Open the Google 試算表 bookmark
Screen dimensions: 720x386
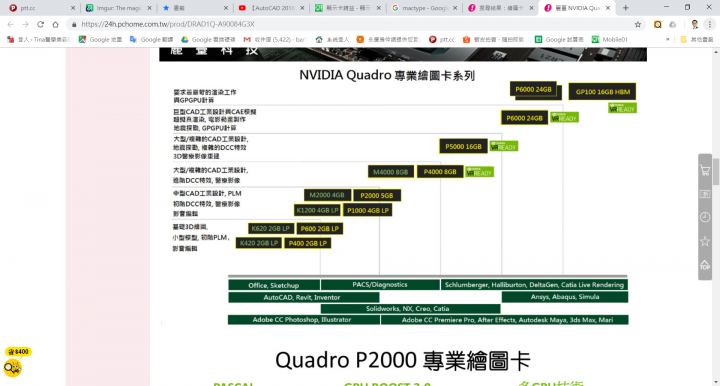[559, 39]
